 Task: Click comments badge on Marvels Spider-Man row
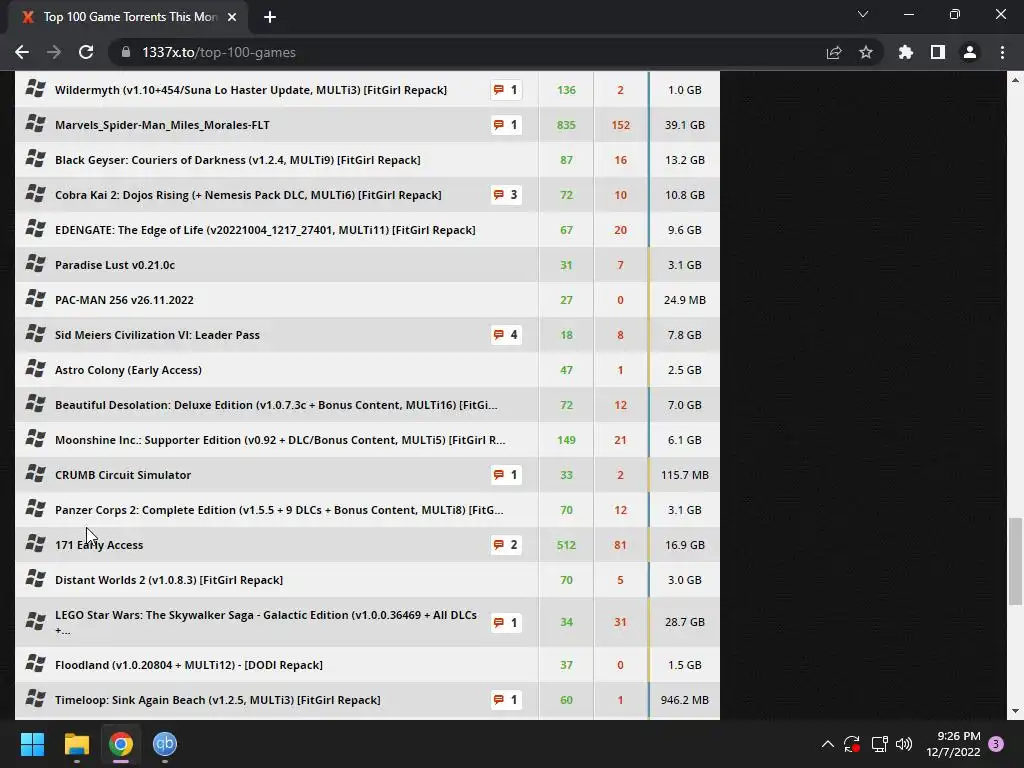click(506, 125)
